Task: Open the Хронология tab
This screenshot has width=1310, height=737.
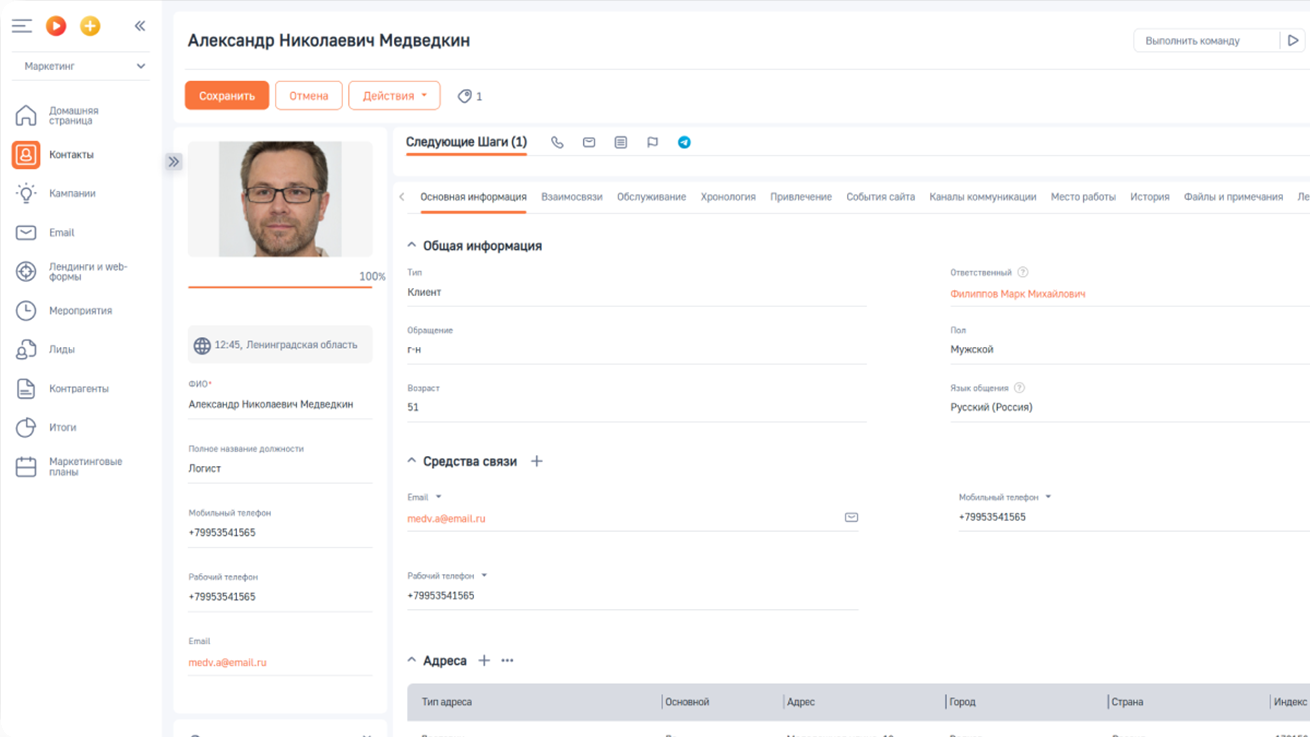Action: coord(728,197)
